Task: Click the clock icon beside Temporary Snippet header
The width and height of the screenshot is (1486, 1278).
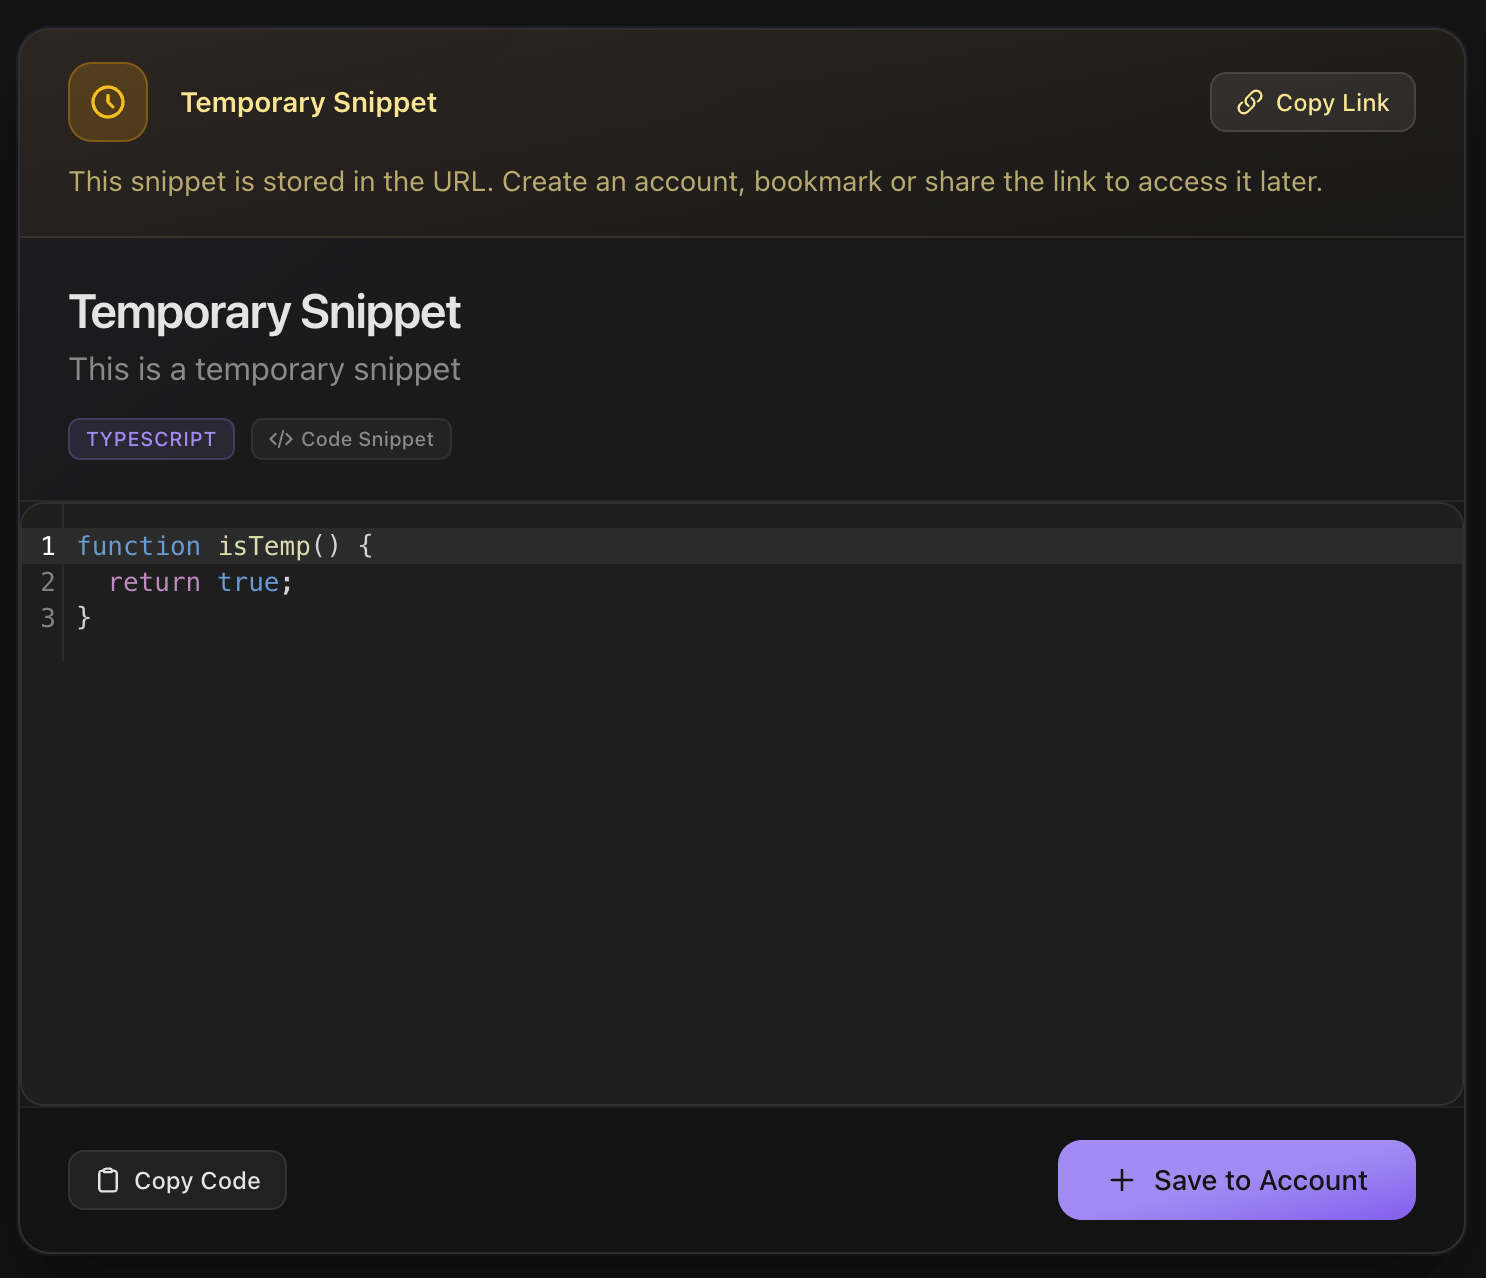Action: tap(107, 101)
